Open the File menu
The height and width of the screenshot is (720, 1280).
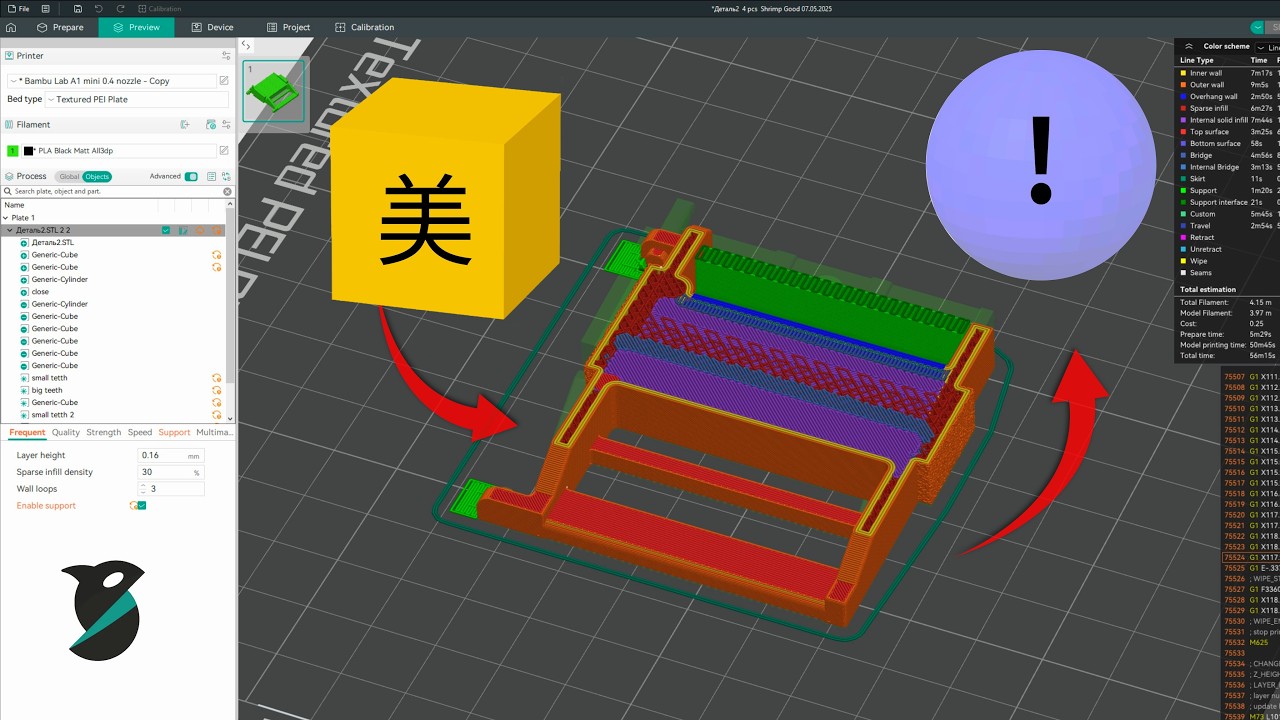(x=19, y=9)
